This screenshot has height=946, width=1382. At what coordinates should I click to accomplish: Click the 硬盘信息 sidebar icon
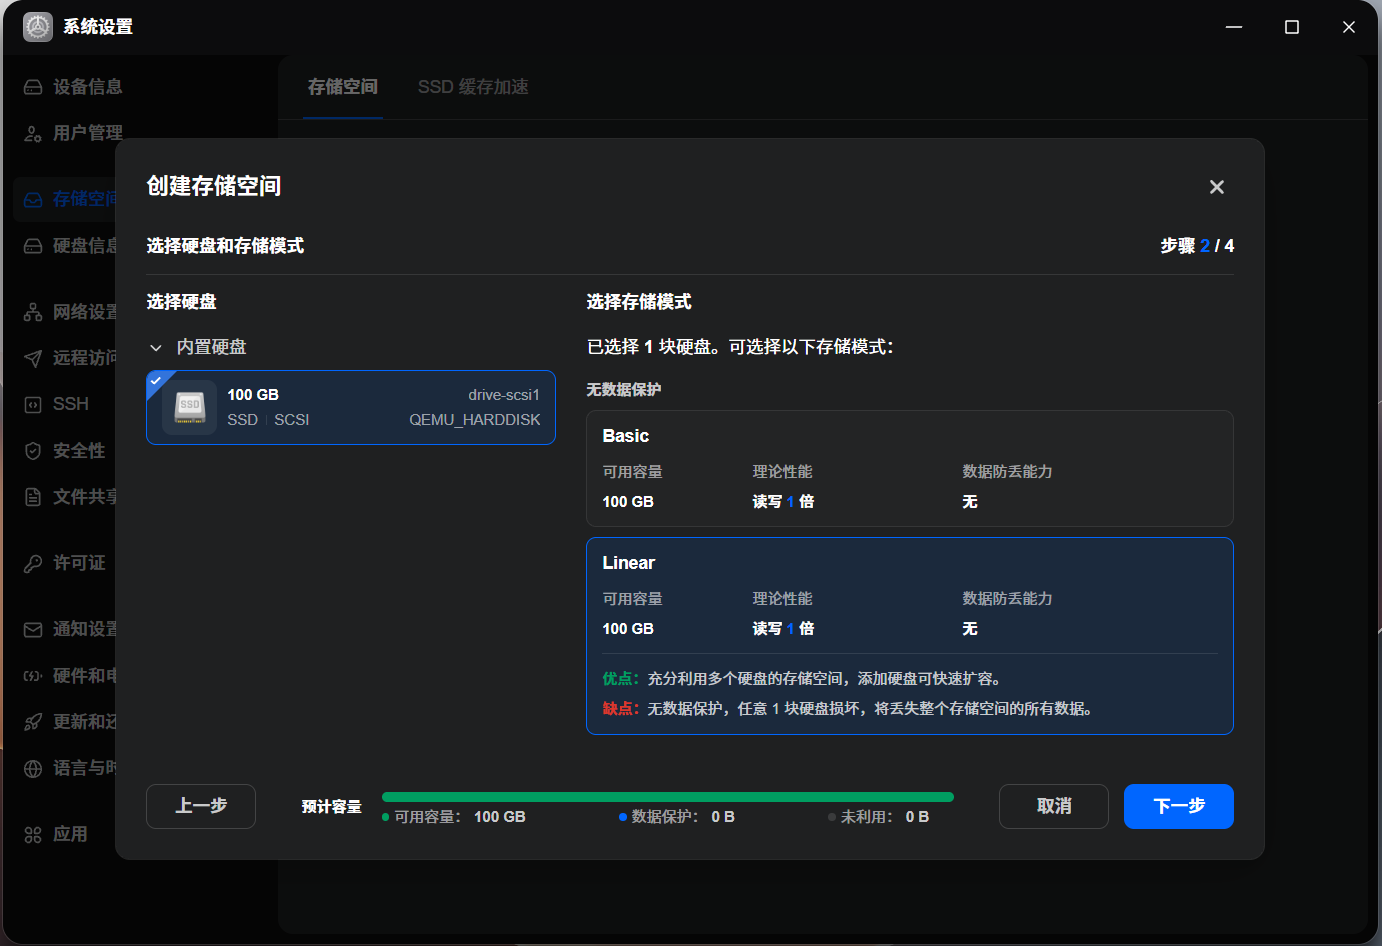33,246
